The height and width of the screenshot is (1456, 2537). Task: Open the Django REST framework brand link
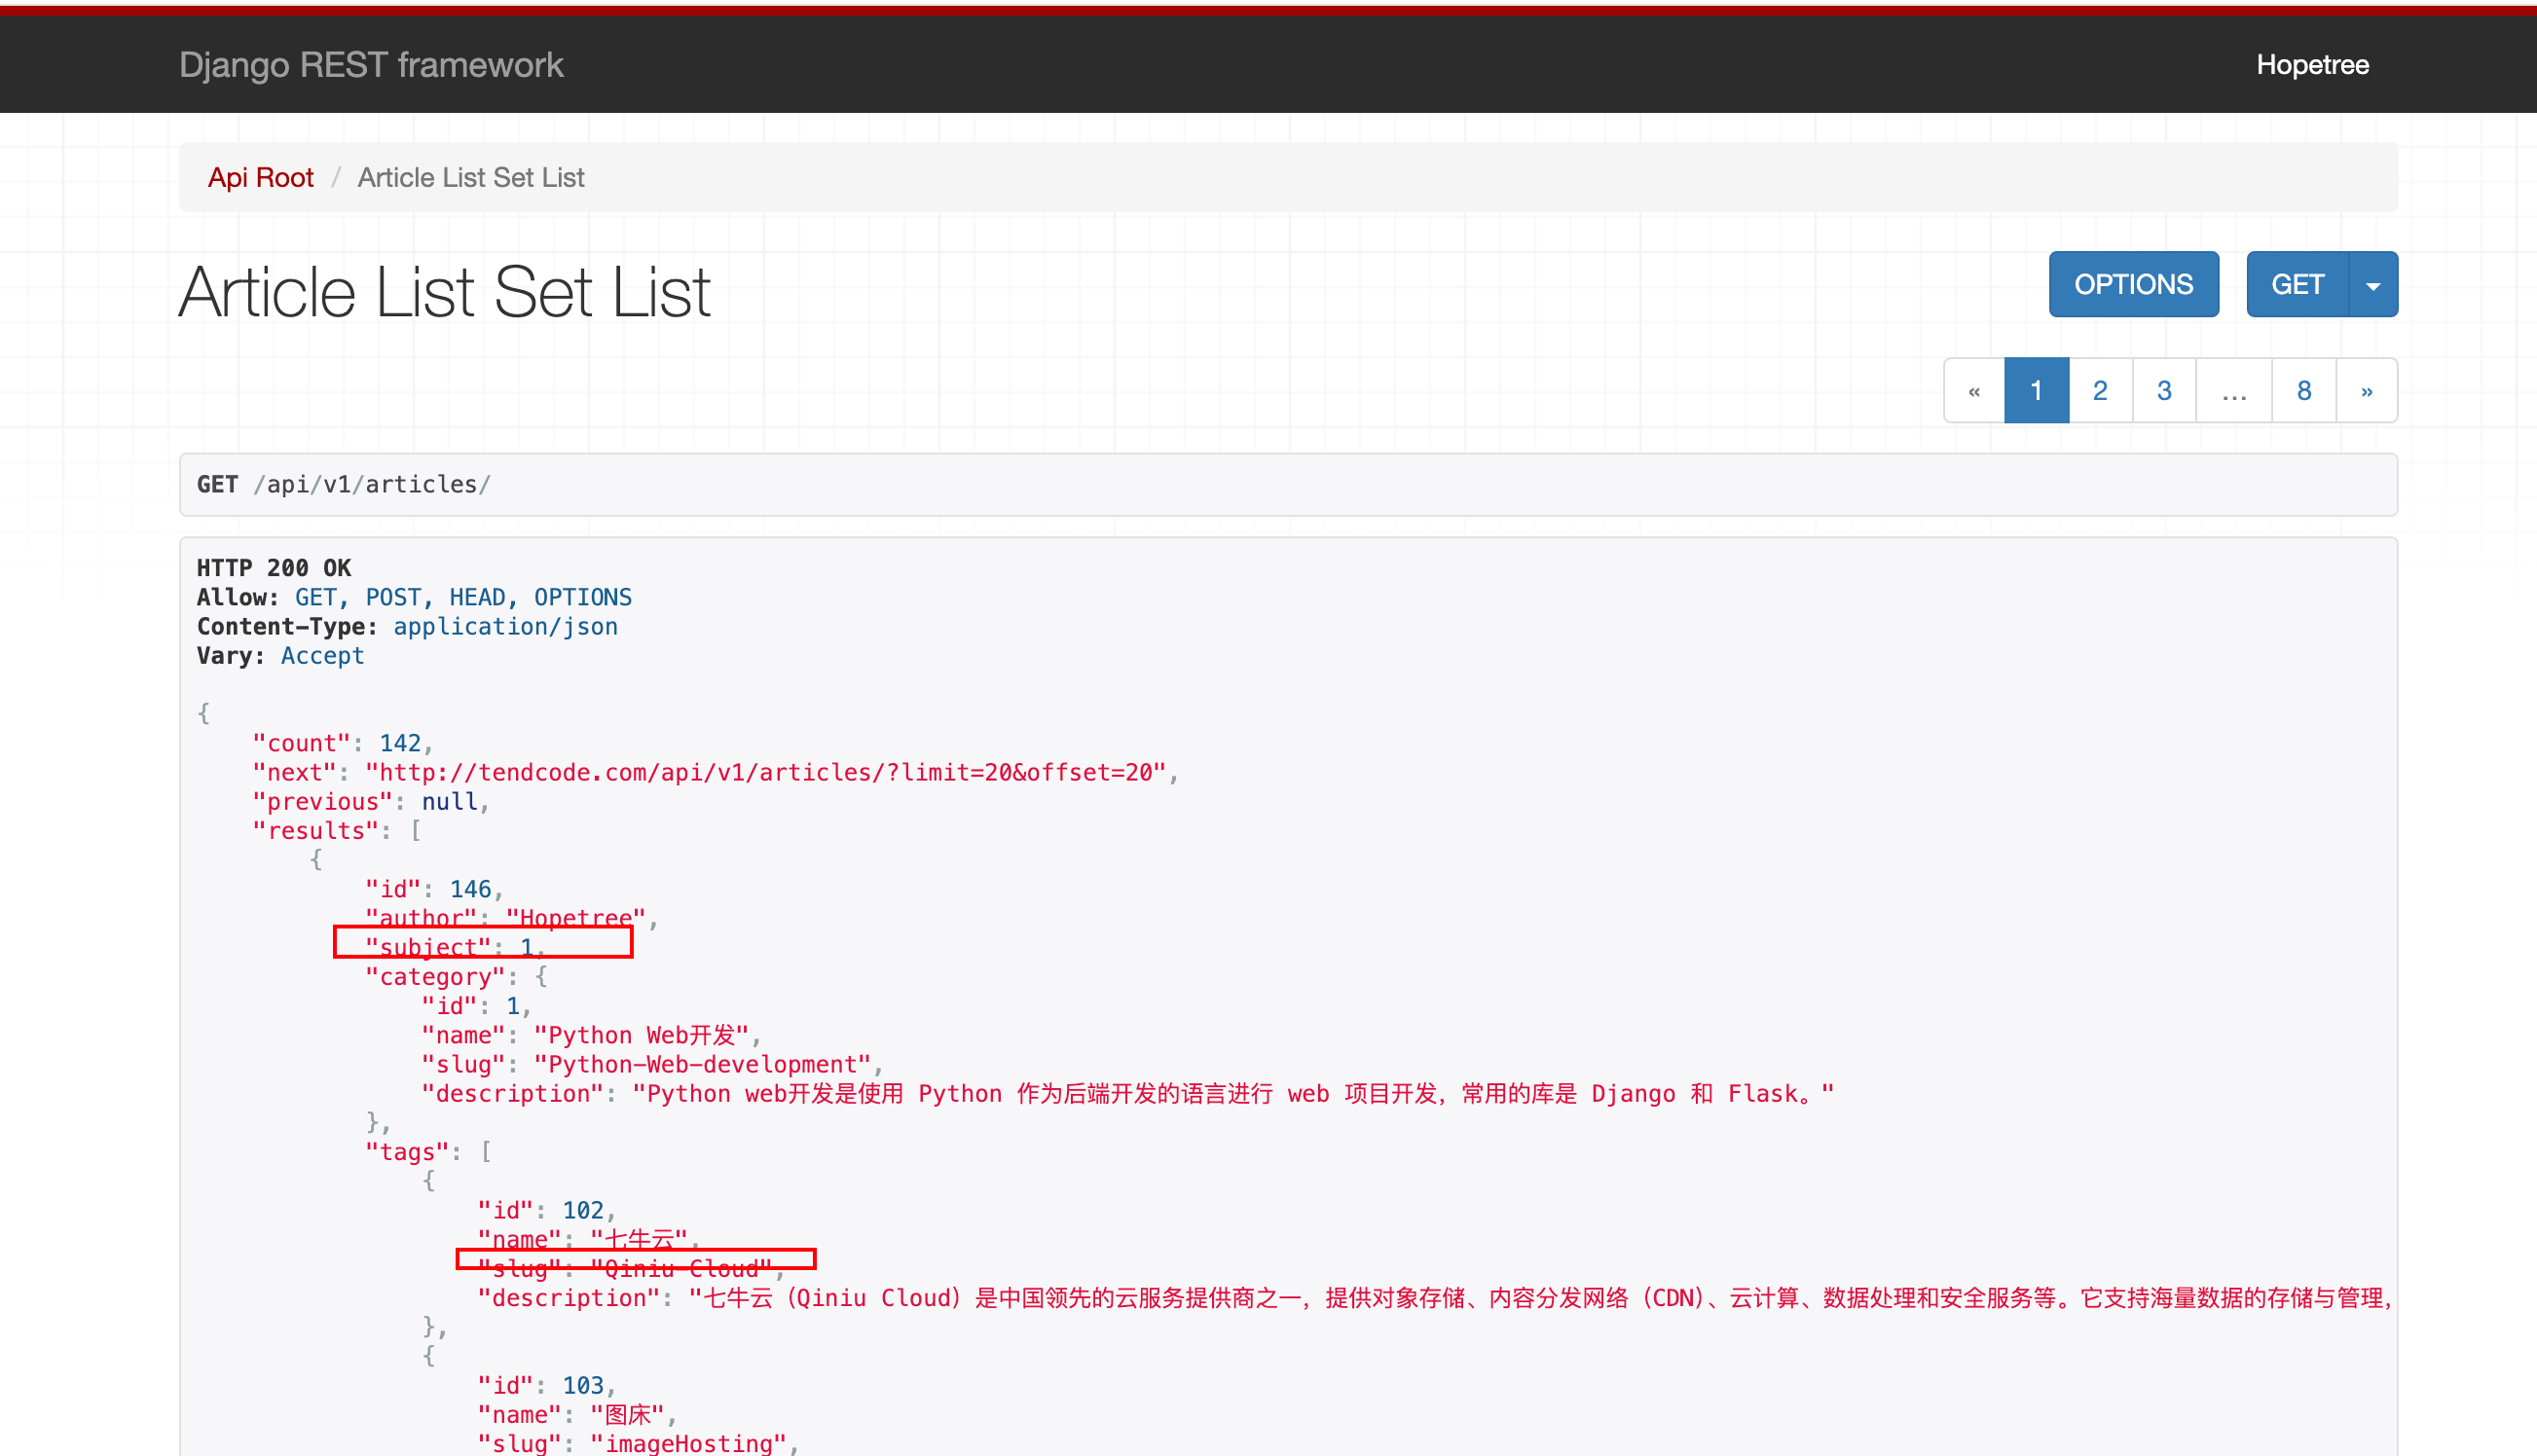click(371, 65)
